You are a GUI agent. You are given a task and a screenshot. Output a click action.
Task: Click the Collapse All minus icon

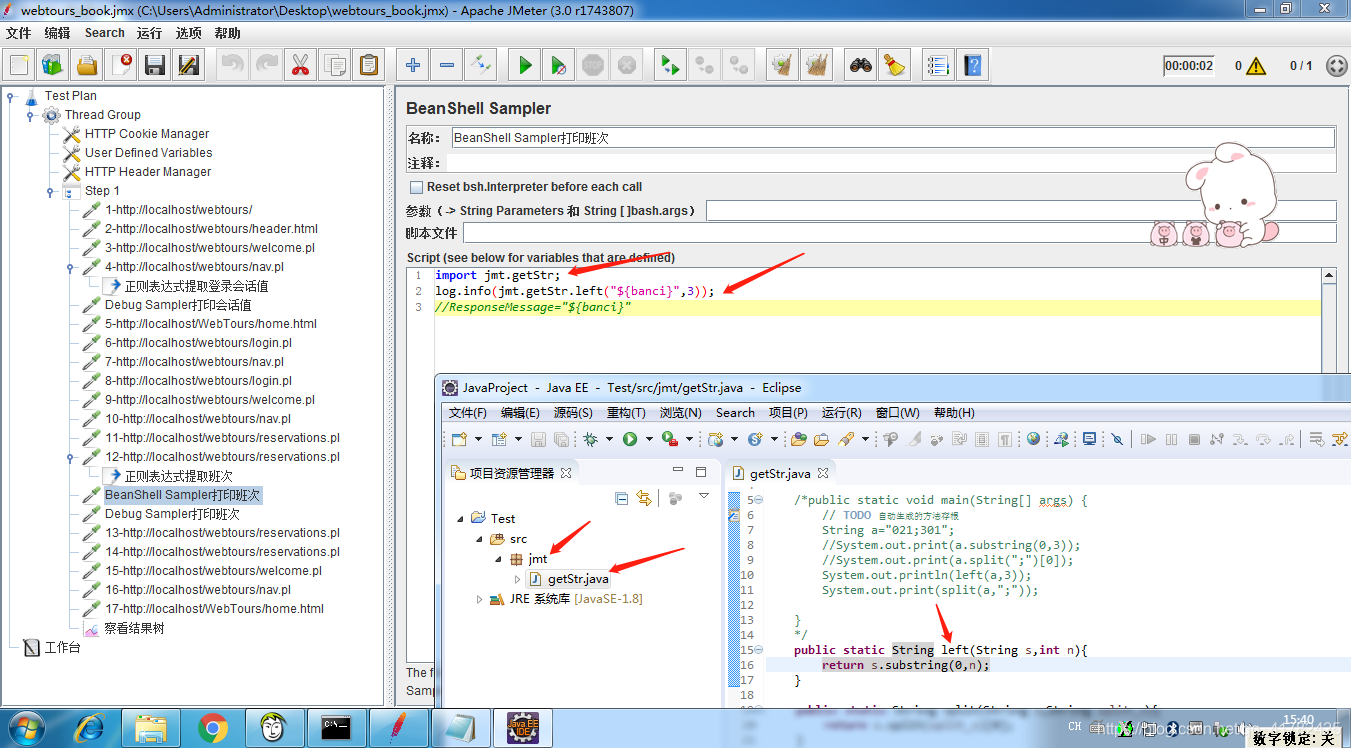click(x=447, y=66)
